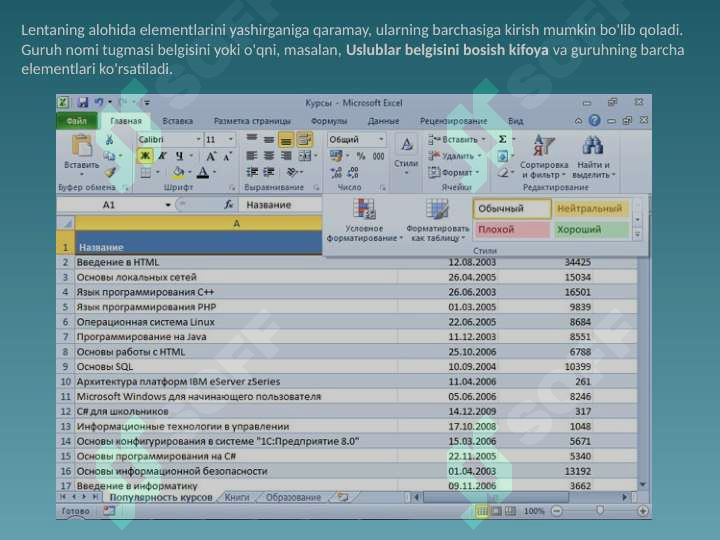Center text horizontally in the cell

(269, 156)
